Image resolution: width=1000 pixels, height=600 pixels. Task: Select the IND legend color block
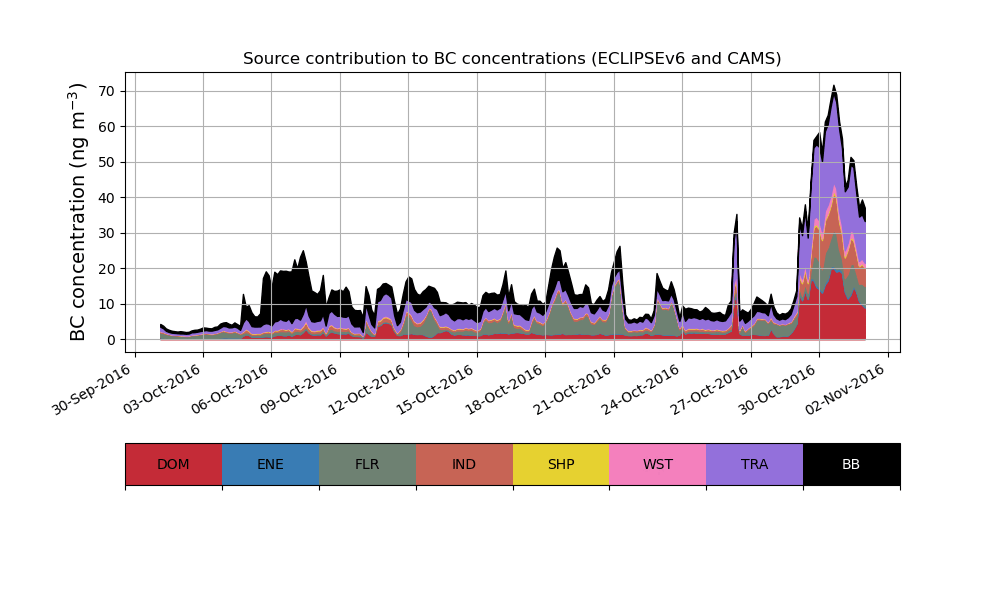point(464,464)
